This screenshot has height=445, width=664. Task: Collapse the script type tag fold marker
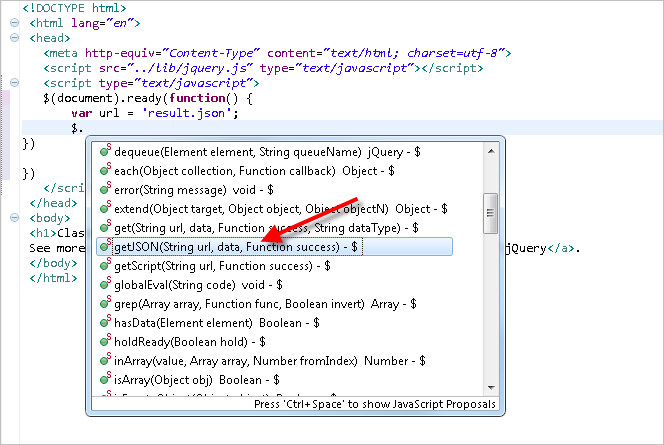pos(14,82)
